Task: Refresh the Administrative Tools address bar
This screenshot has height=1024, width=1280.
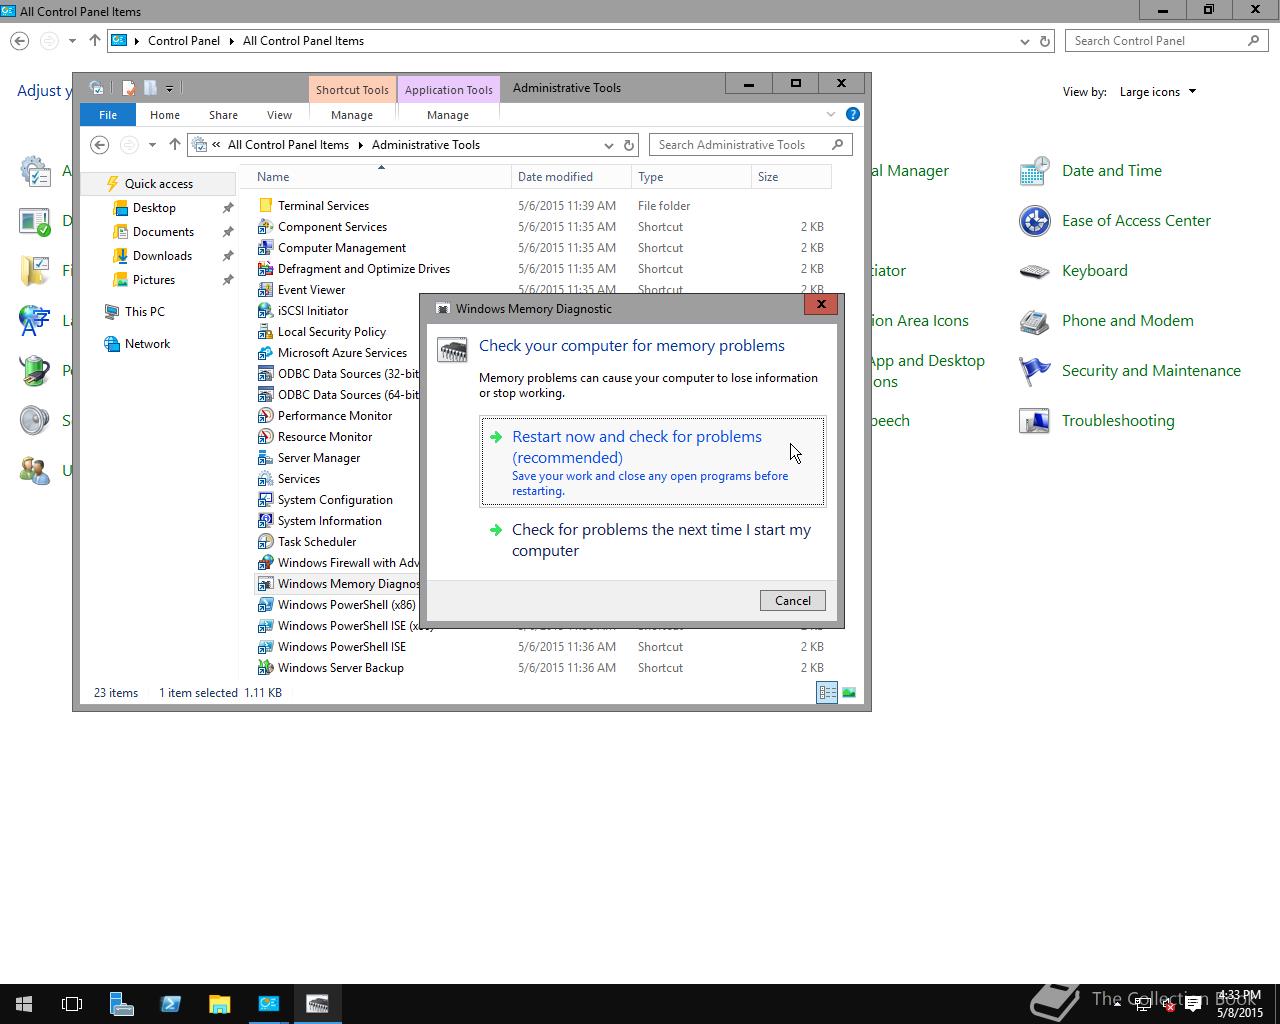Action: coord(629,145)
